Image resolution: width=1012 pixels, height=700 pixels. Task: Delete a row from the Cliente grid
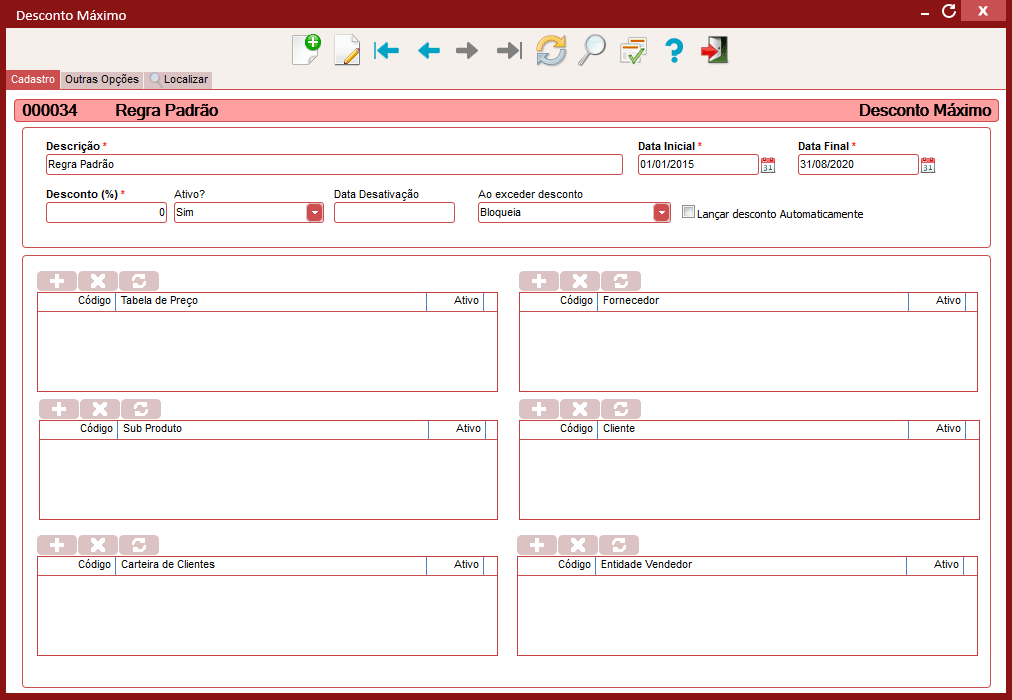coord(580,409)
